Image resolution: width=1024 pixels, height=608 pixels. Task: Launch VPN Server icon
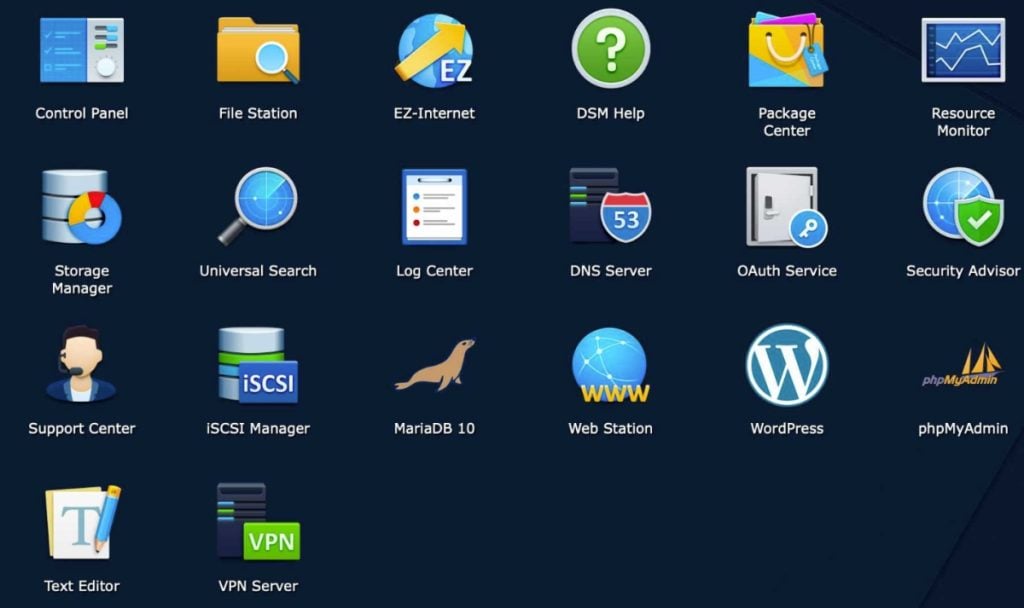point(259,522)
